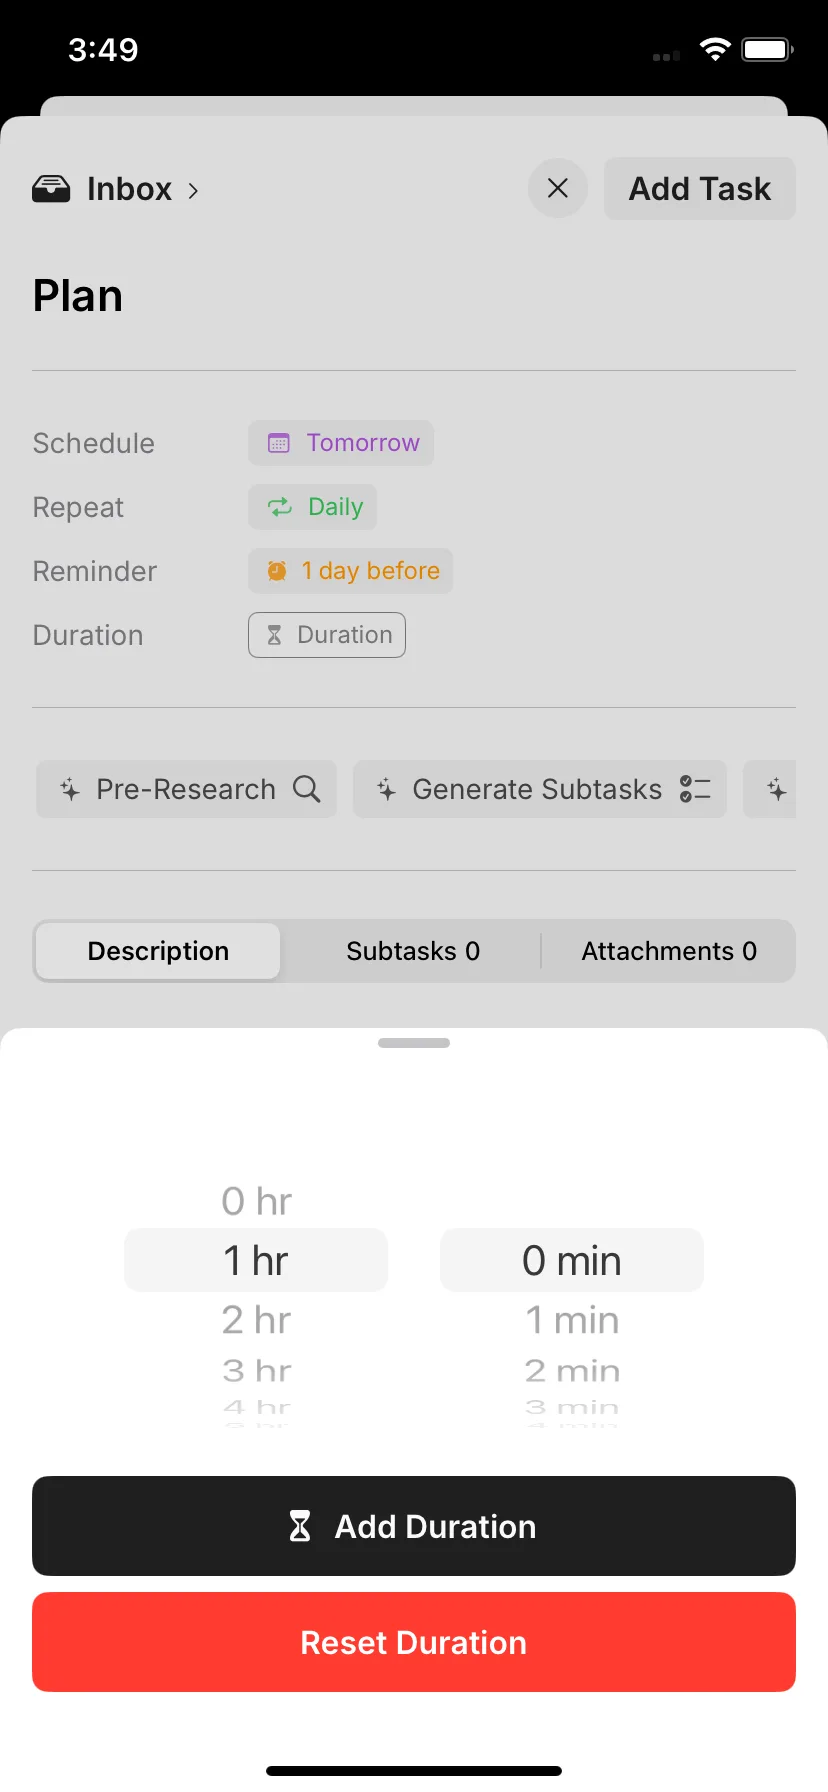This screenshot has height=1792, width=828.
Task: Open the Daily repeat chip
Action: 312,507
